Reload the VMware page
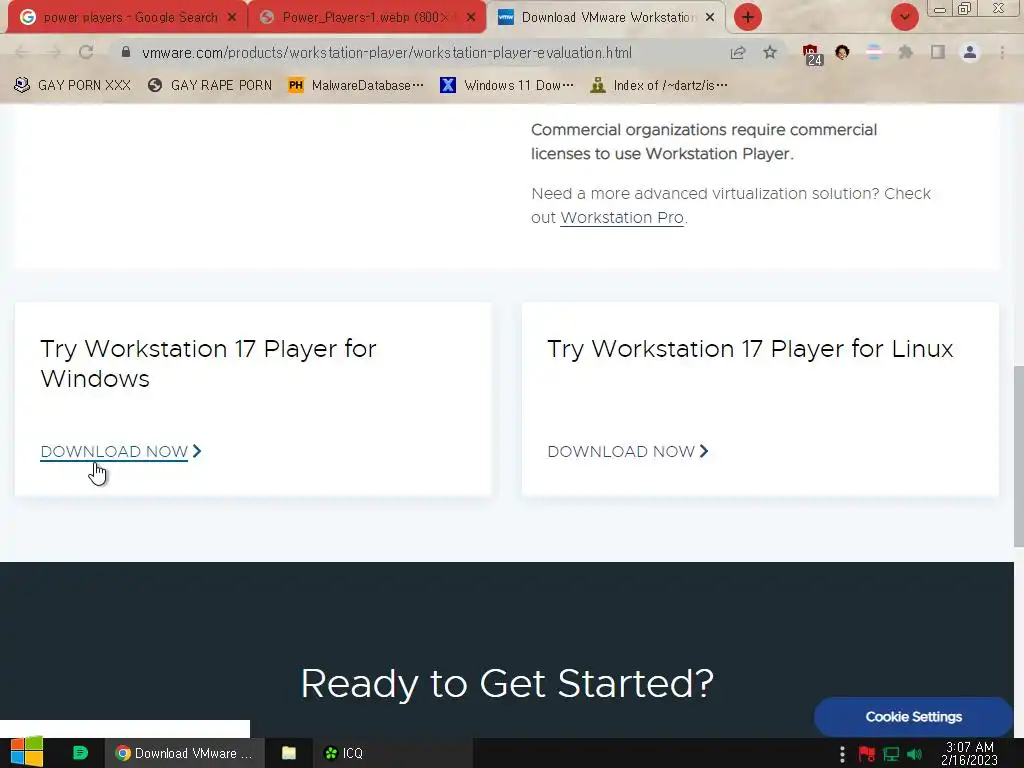1024x768 pixels. pyautogui.click(x=86, y=53)
